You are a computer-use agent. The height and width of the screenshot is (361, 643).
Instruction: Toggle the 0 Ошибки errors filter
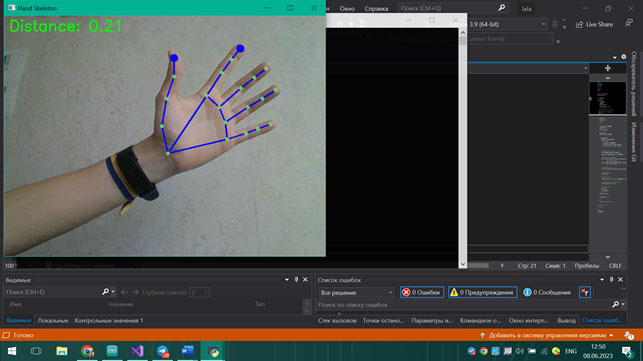click(422, 292)
